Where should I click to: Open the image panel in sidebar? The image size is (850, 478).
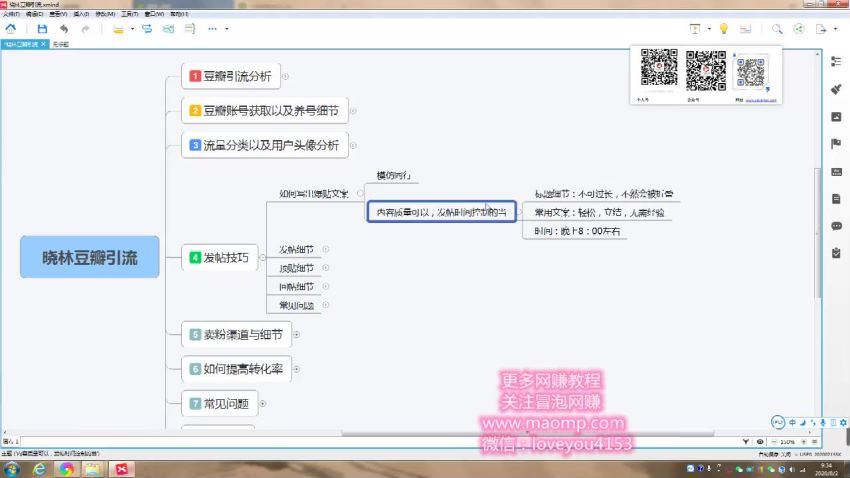point(836,117)
